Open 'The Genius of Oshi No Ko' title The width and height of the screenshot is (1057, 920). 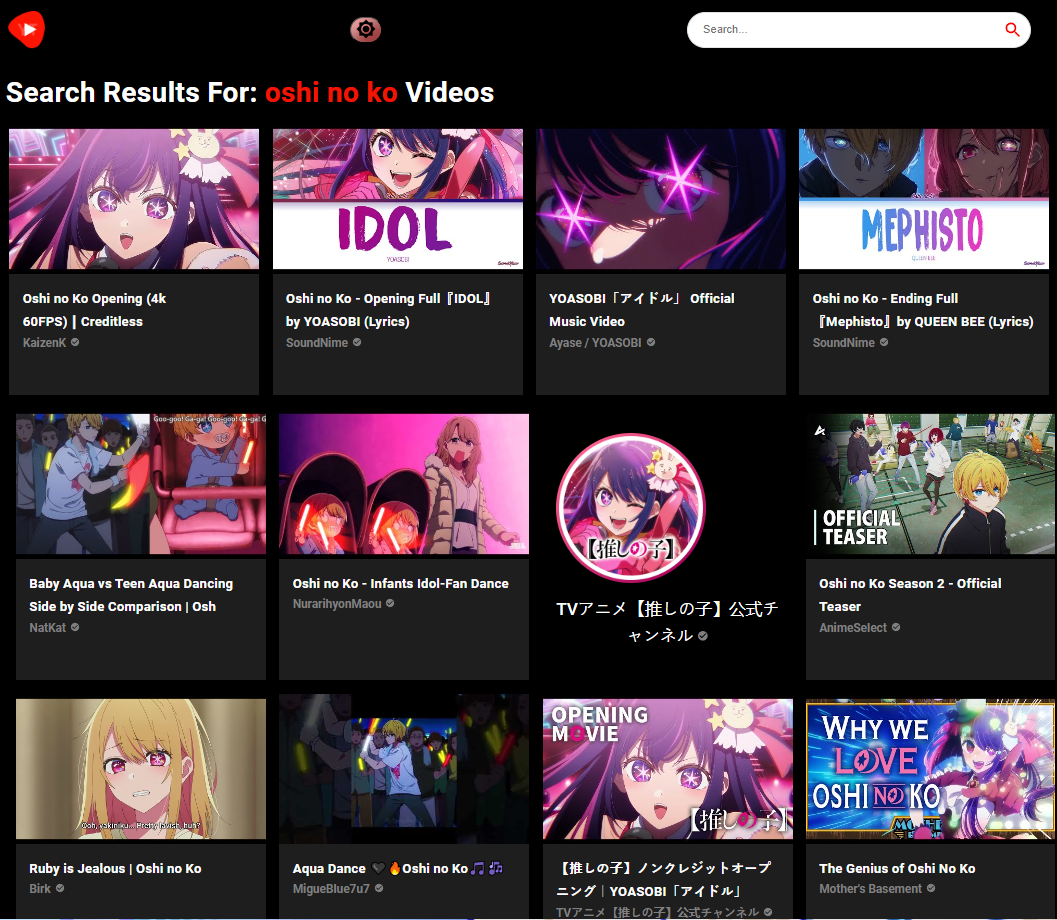coord(897,868)
